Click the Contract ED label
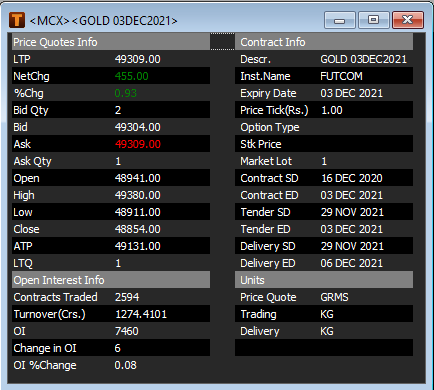This screenshot has width=434, height=390. [x=269, y=195]
